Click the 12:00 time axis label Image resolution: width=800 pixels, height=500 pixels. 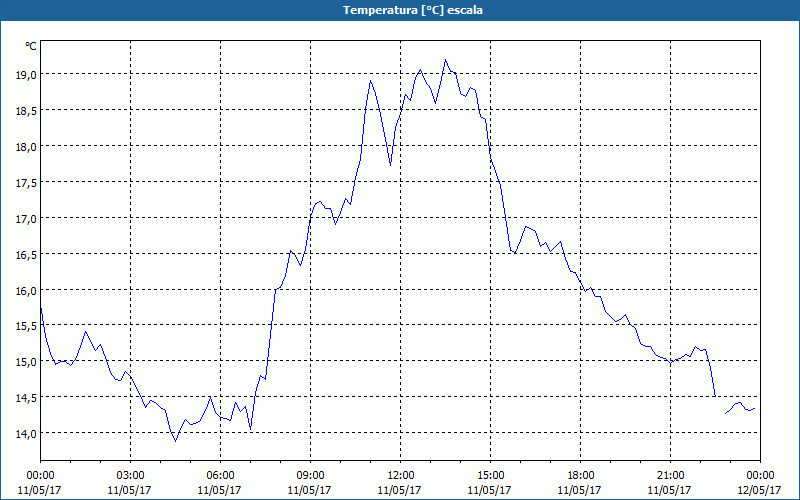click(x=400, y=476)
